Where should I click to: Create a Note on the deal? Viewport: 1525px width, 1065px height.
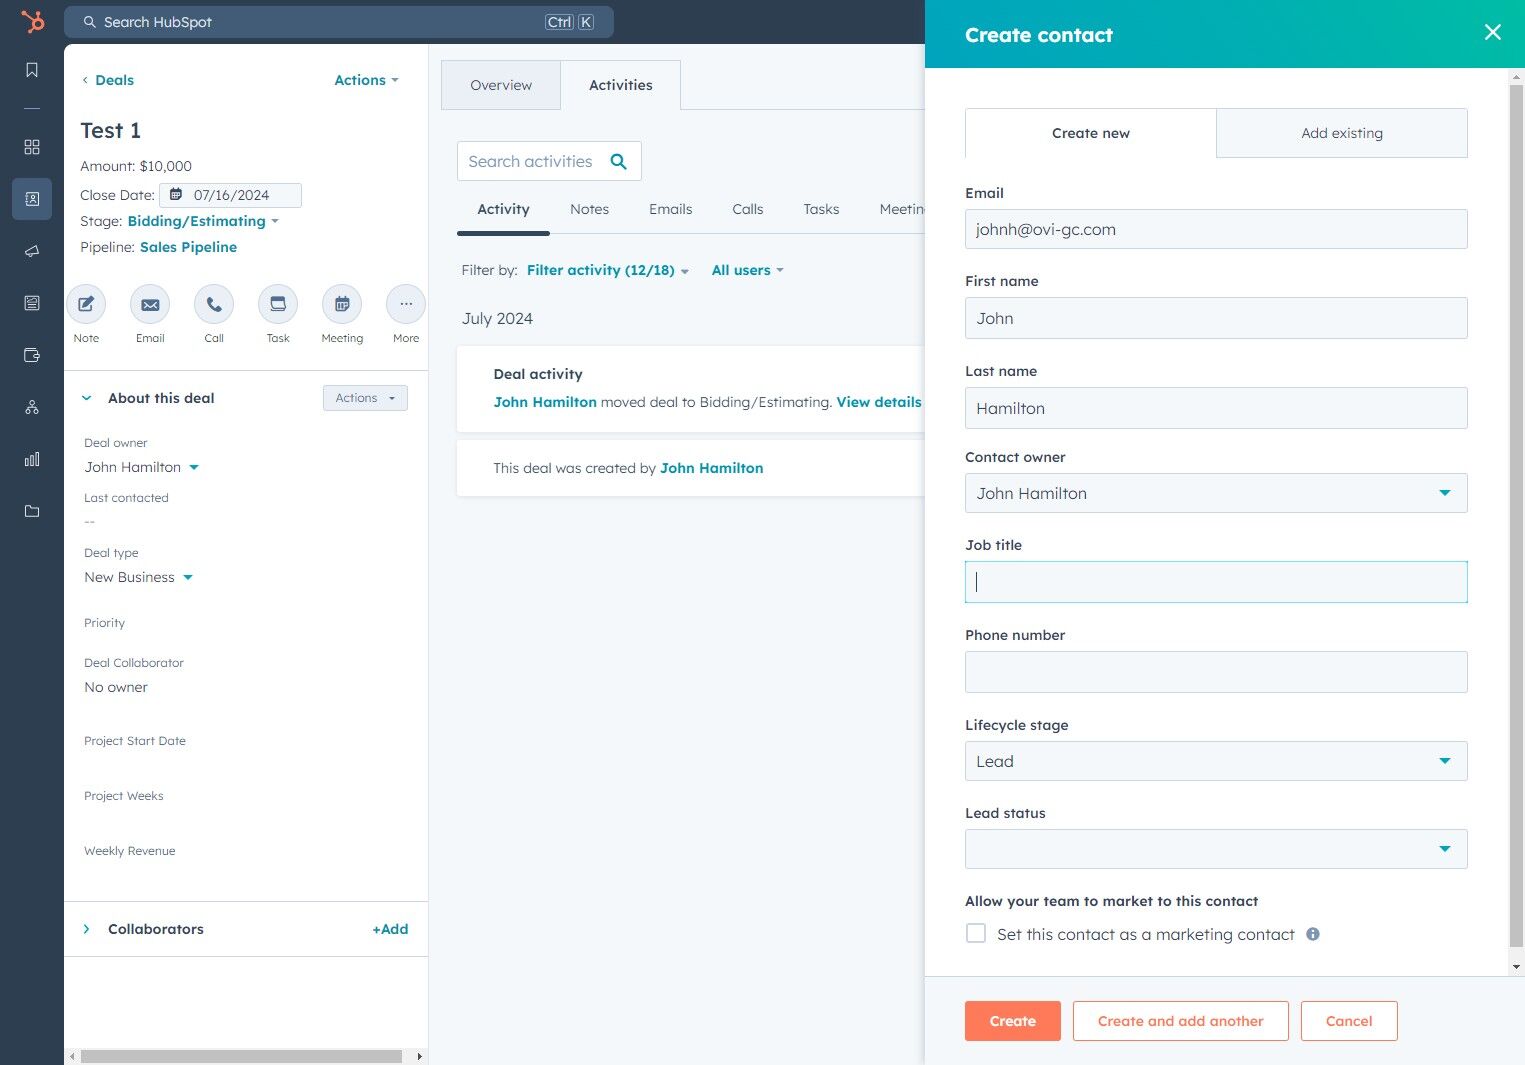tap(86, 304)
